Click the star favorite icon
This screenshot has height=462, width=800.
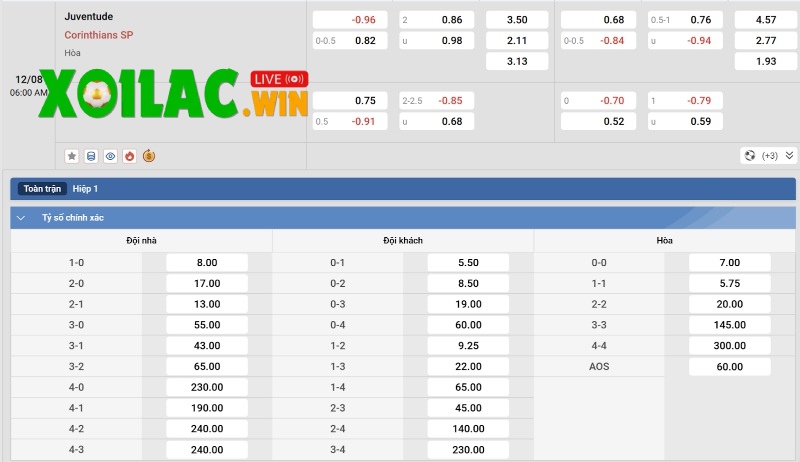click(x=72, y=156)
